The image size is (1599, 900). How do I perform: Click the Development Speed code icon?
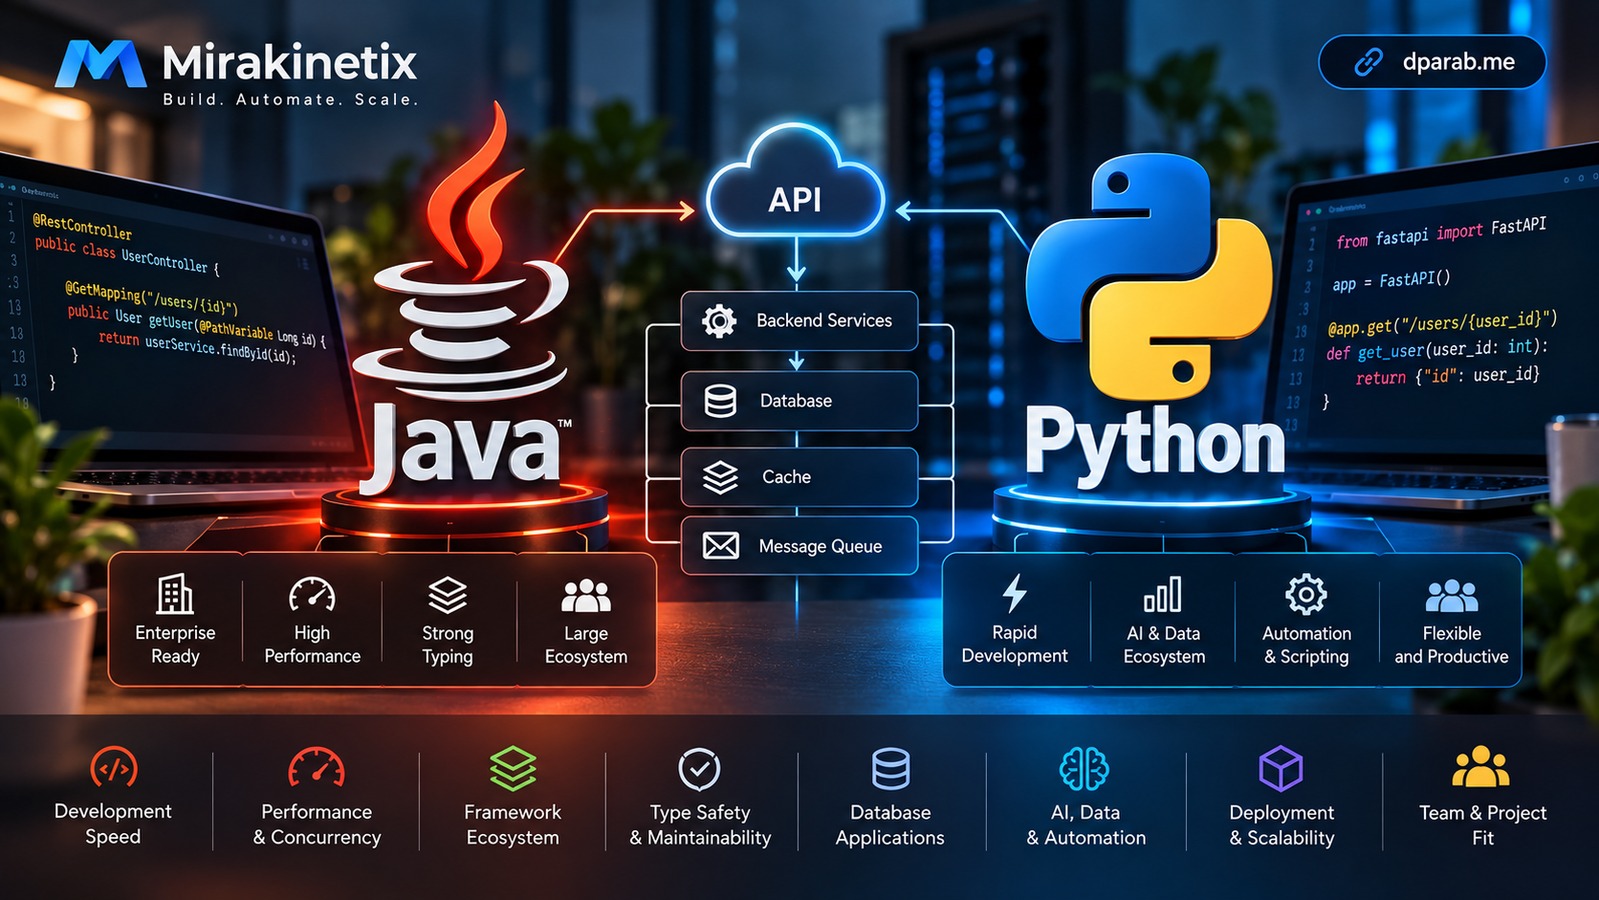point(114,768)
